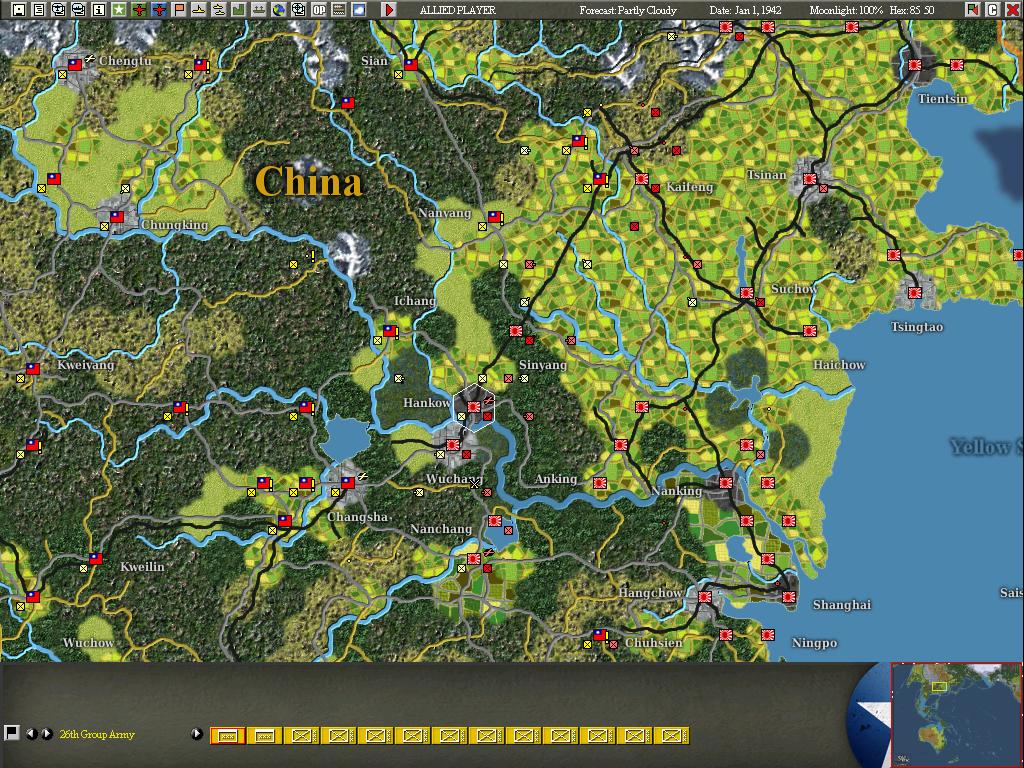Click the Date: Jan 1, 1942 text

click(745, 10)
